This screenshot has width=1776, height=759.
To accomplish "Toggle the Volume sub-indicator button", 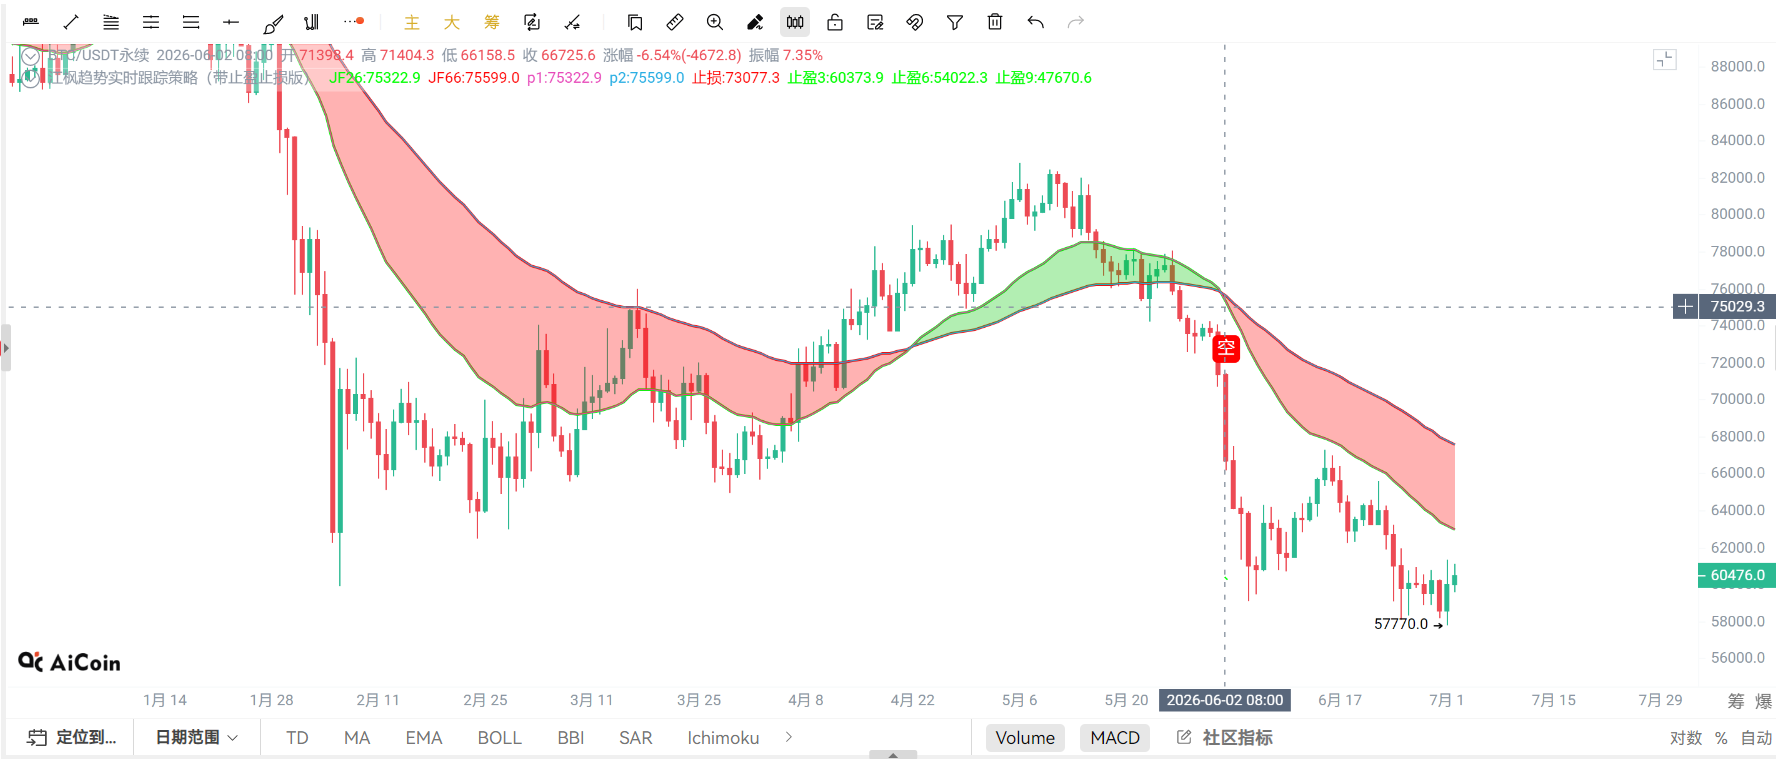I will coord(1025,738).
